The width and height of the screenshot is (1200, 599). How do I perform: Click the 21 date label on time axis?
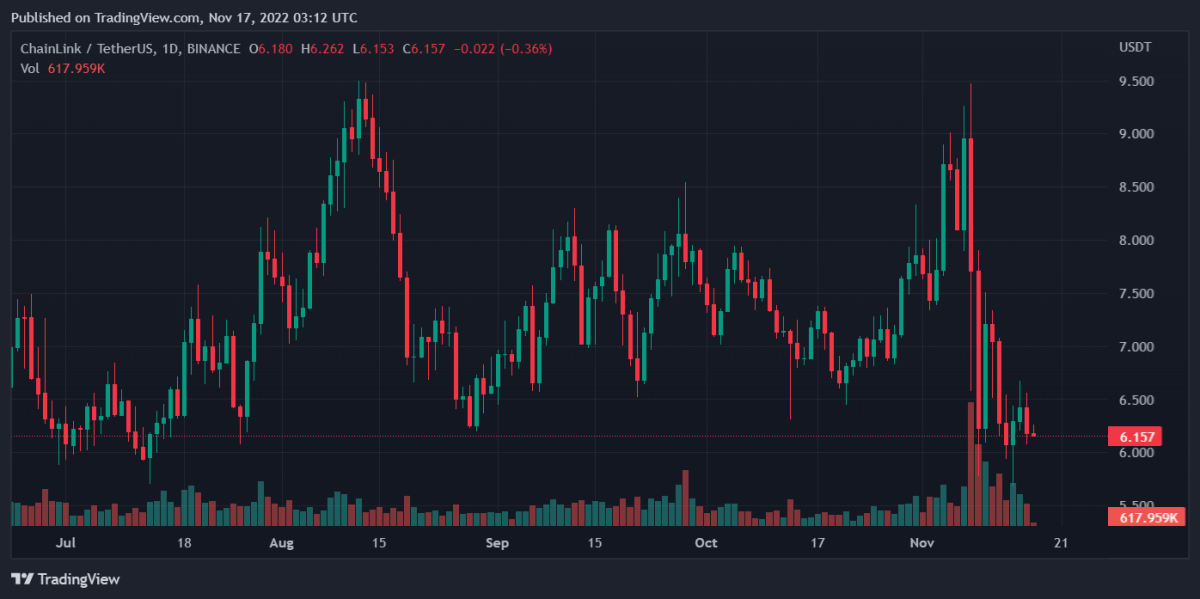click(1061, 543)
